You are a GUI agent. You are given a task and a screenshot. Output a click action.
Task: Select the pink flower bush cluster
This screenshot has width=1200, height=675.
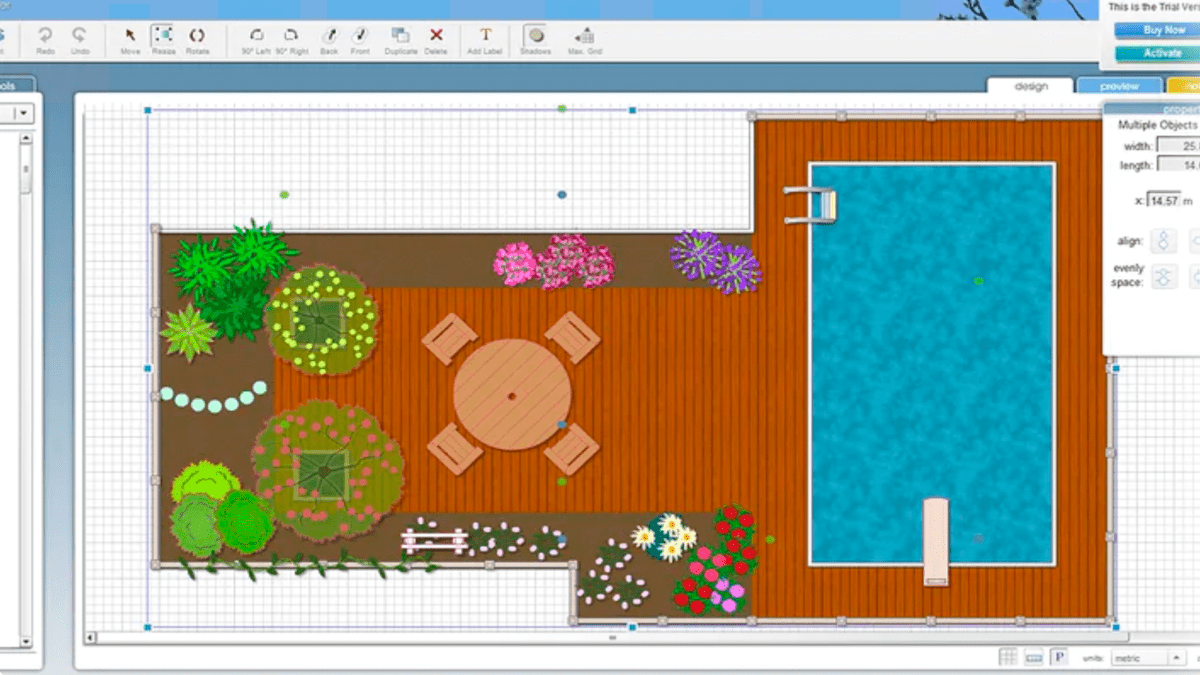(554, 262)
